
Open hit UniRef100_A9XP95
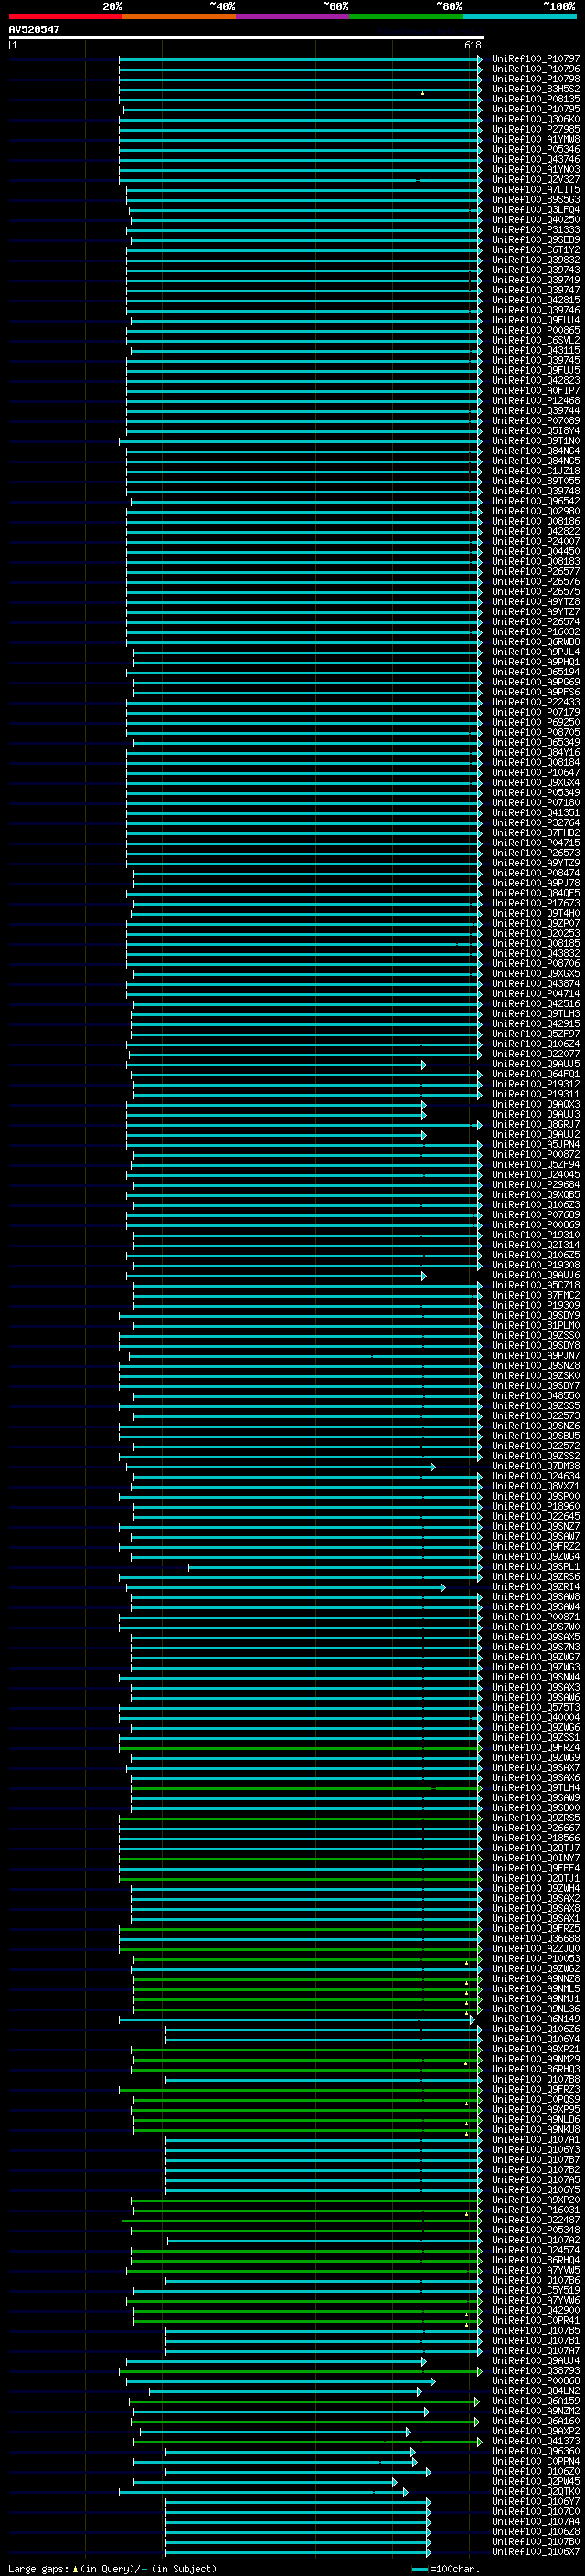(x=536, y=2110)
